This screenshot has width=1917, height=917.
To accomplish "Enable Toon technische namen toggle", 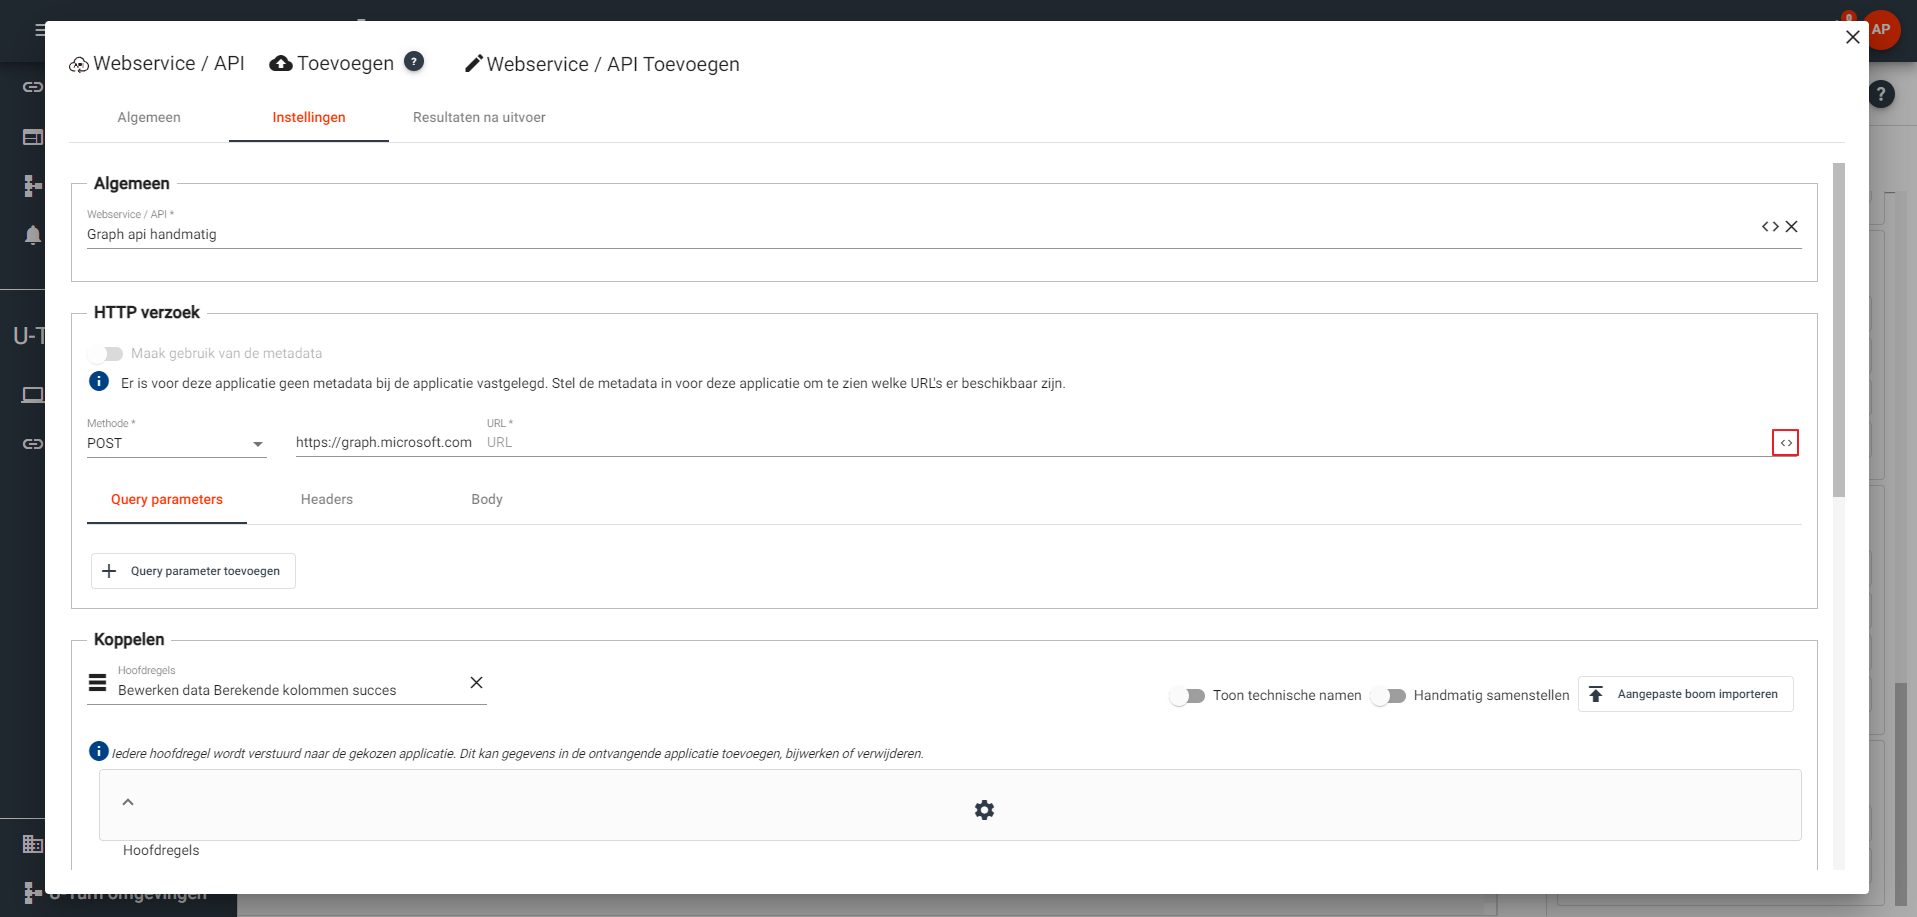I will click(x=1187, y=696).
